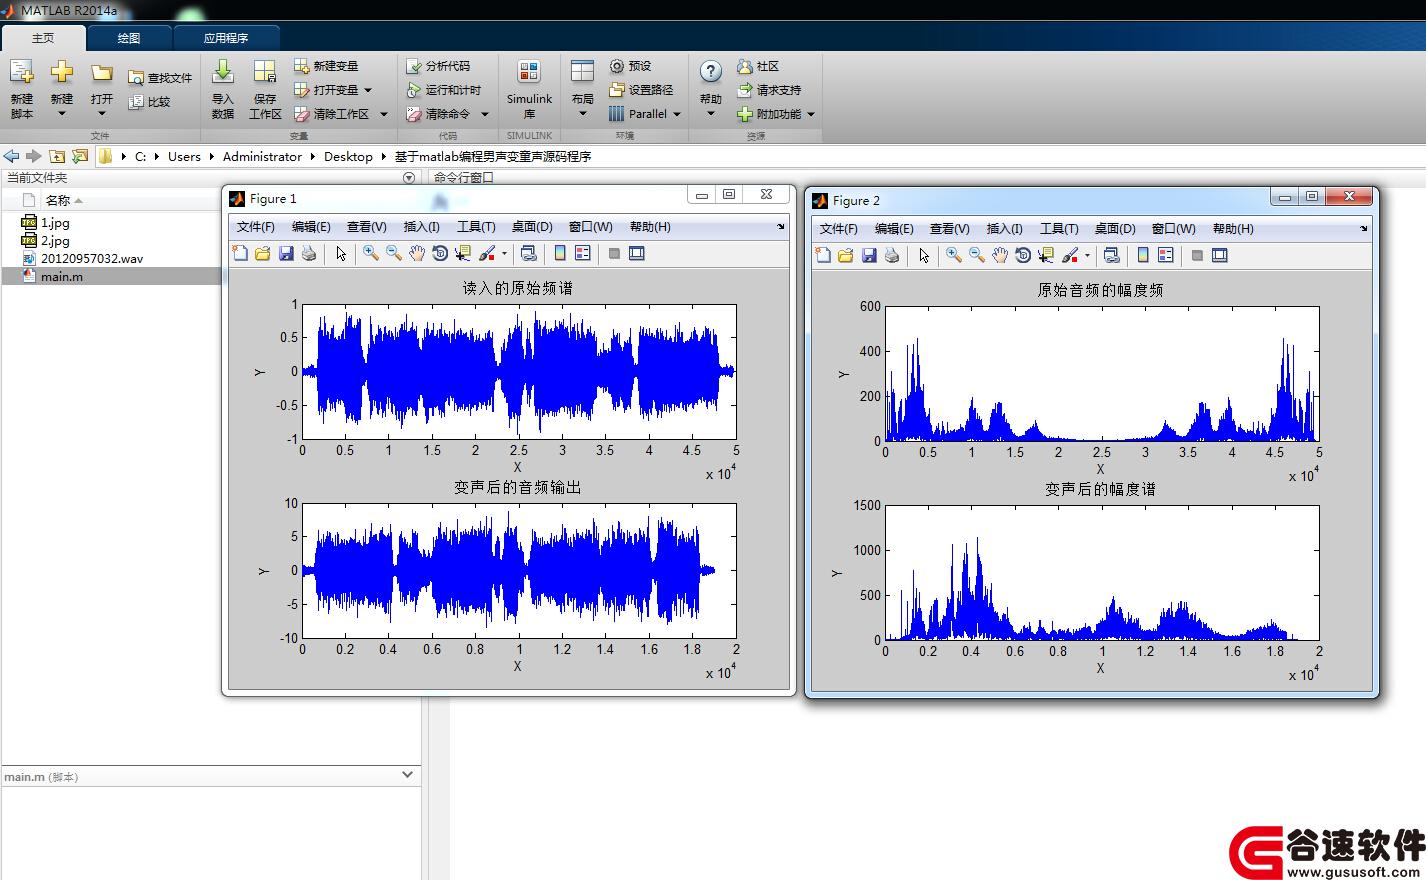Click the yellow plus New (新建) icon

(62, 72)
